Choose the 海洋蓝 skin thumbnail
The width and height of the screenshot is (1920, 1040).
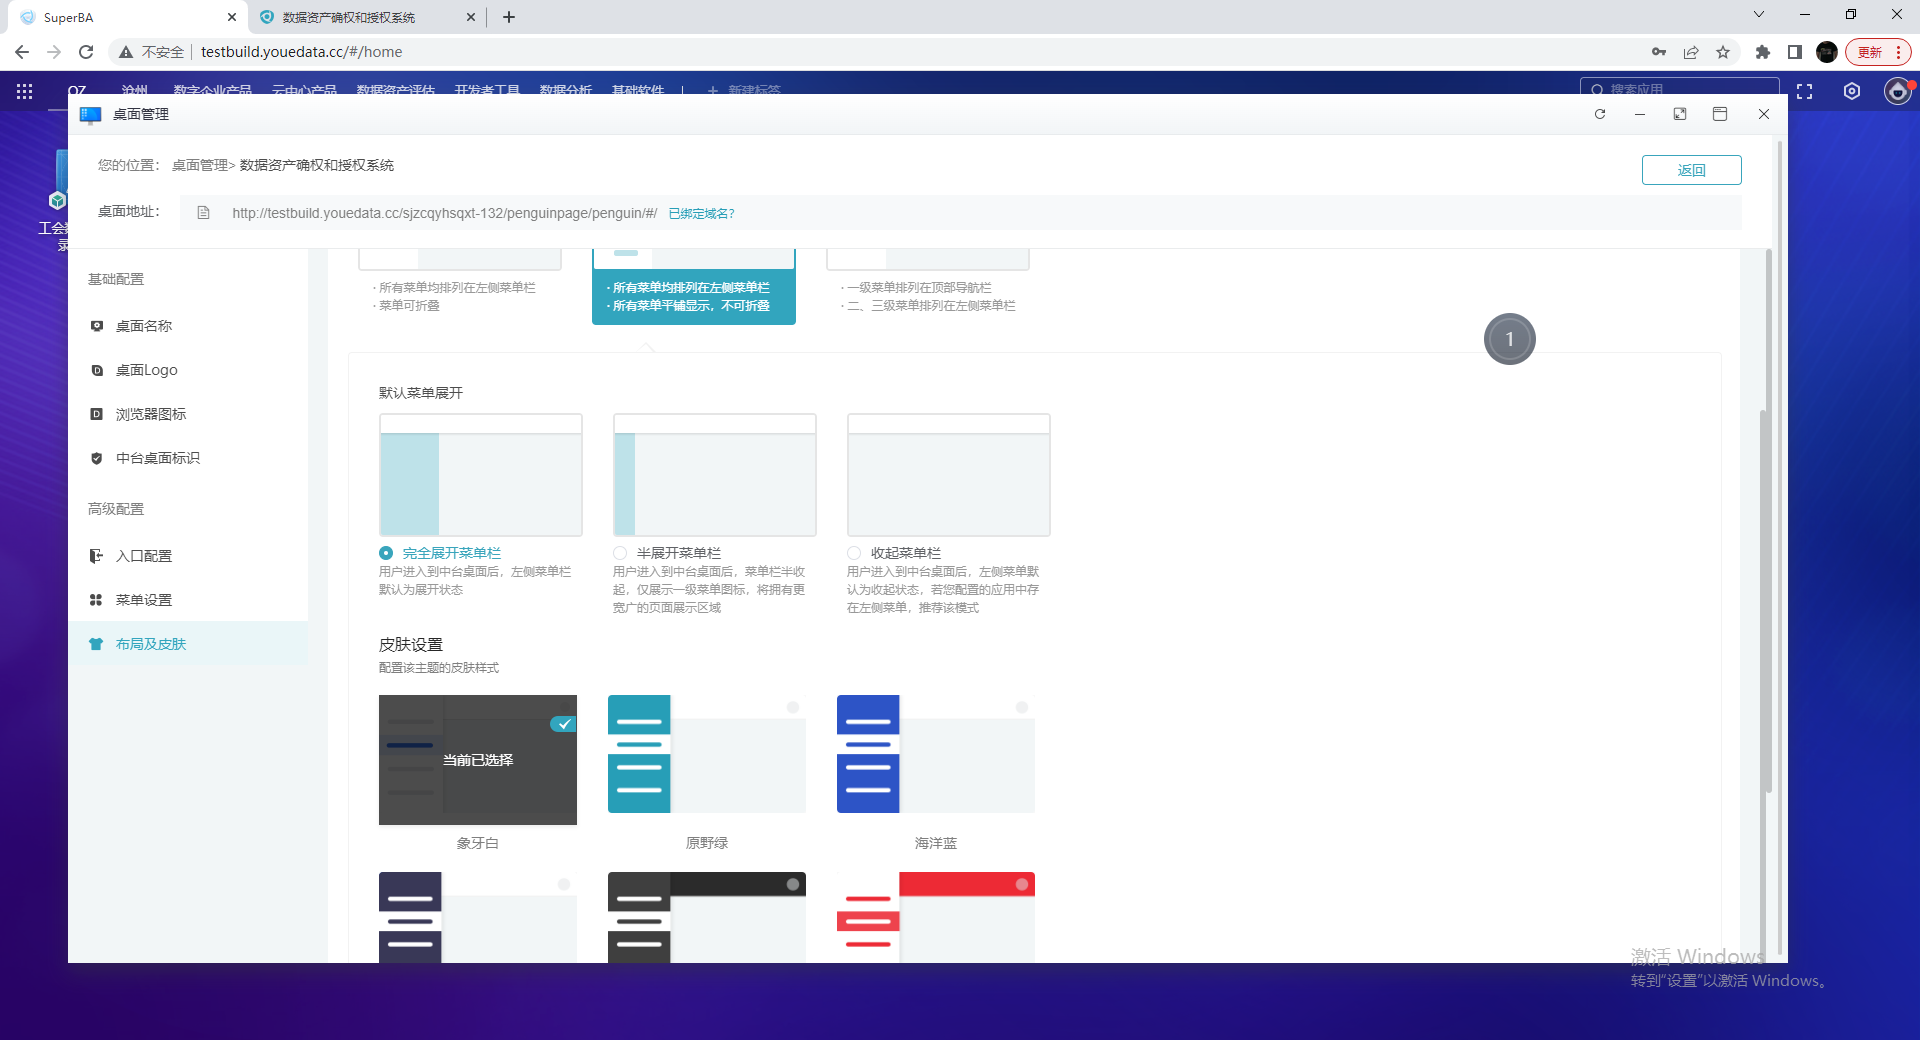pos(936,754)
